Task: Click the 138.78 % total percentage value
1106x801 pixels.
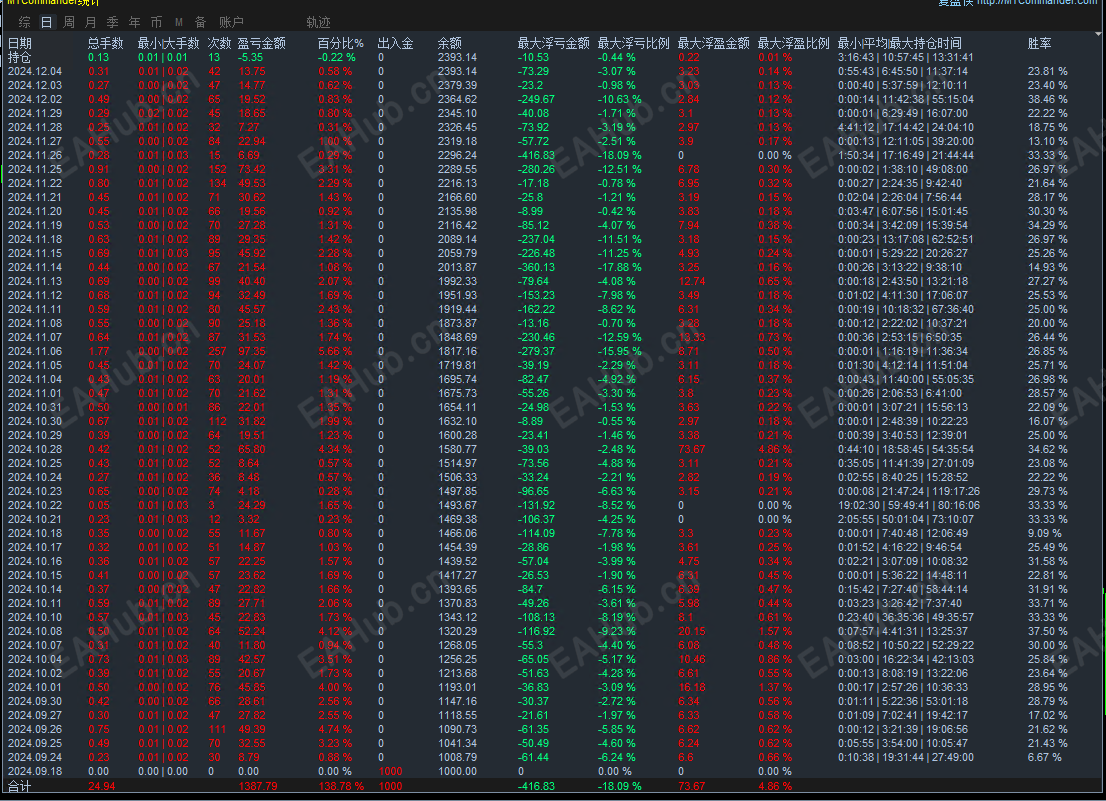Action: (341, 786)
